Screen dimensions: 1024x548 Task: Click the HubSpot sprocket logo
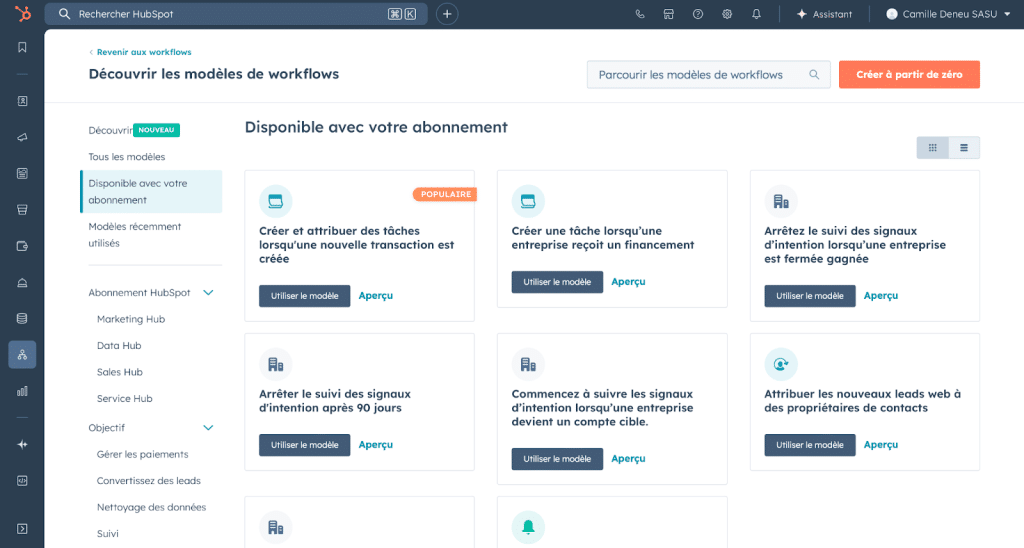[22, 14]
